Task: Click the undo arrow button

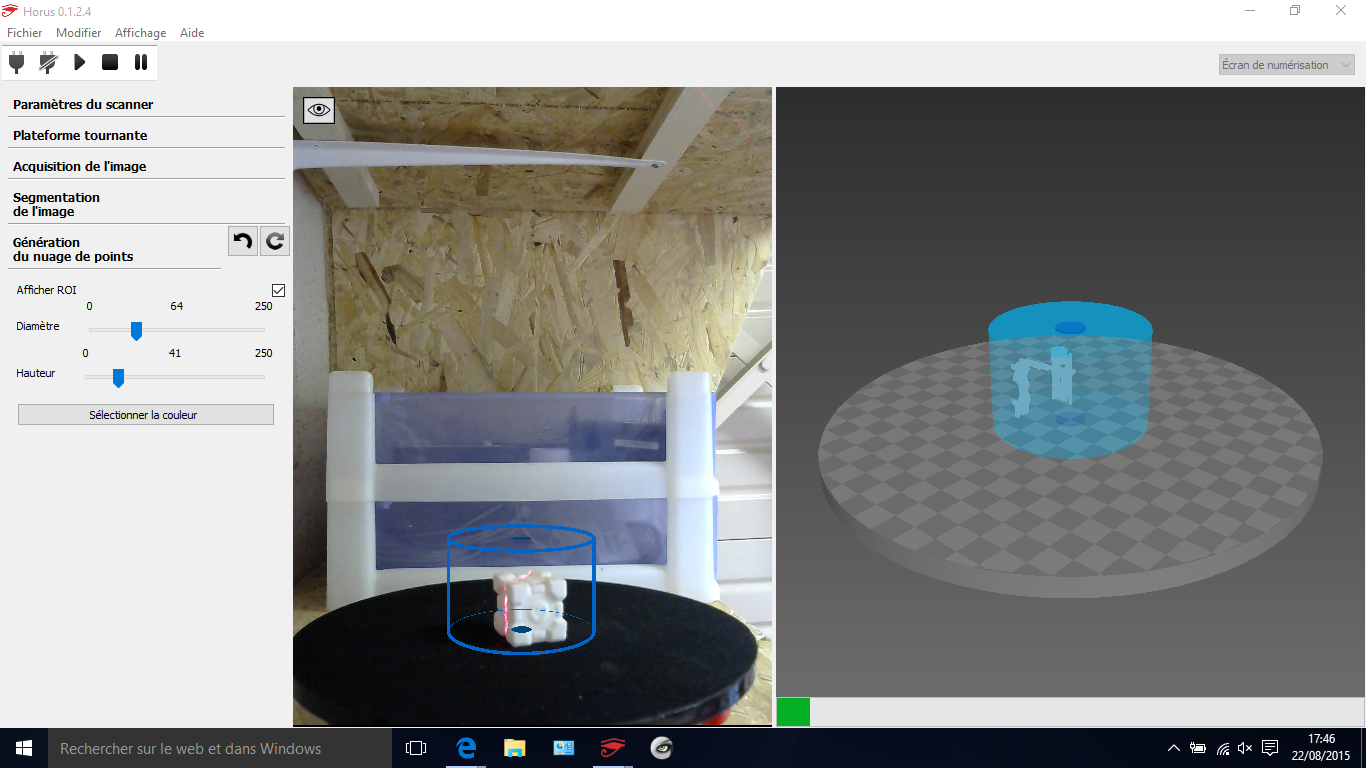Action: coord(243,241)
